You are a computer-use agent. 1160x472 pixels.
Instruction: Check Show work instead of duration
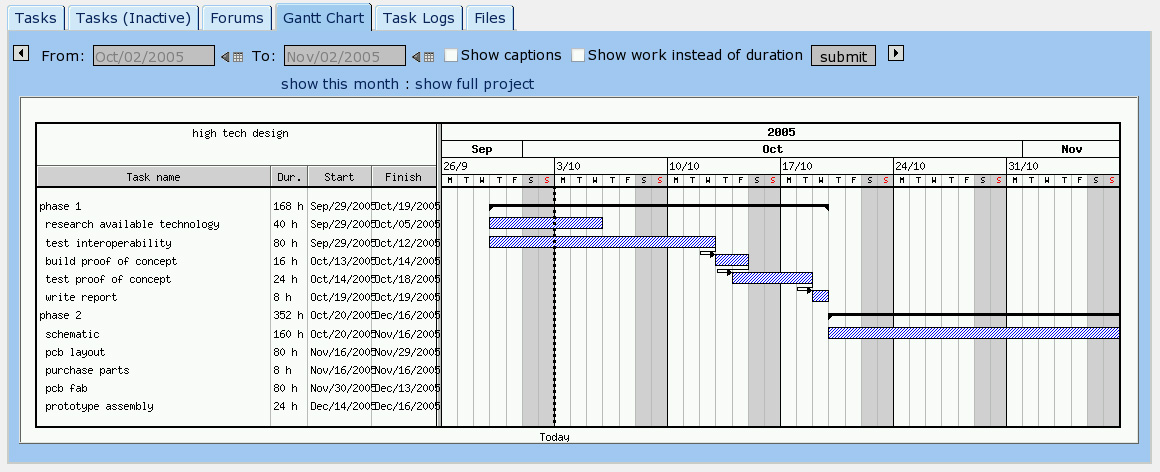[x=578, y=56]
